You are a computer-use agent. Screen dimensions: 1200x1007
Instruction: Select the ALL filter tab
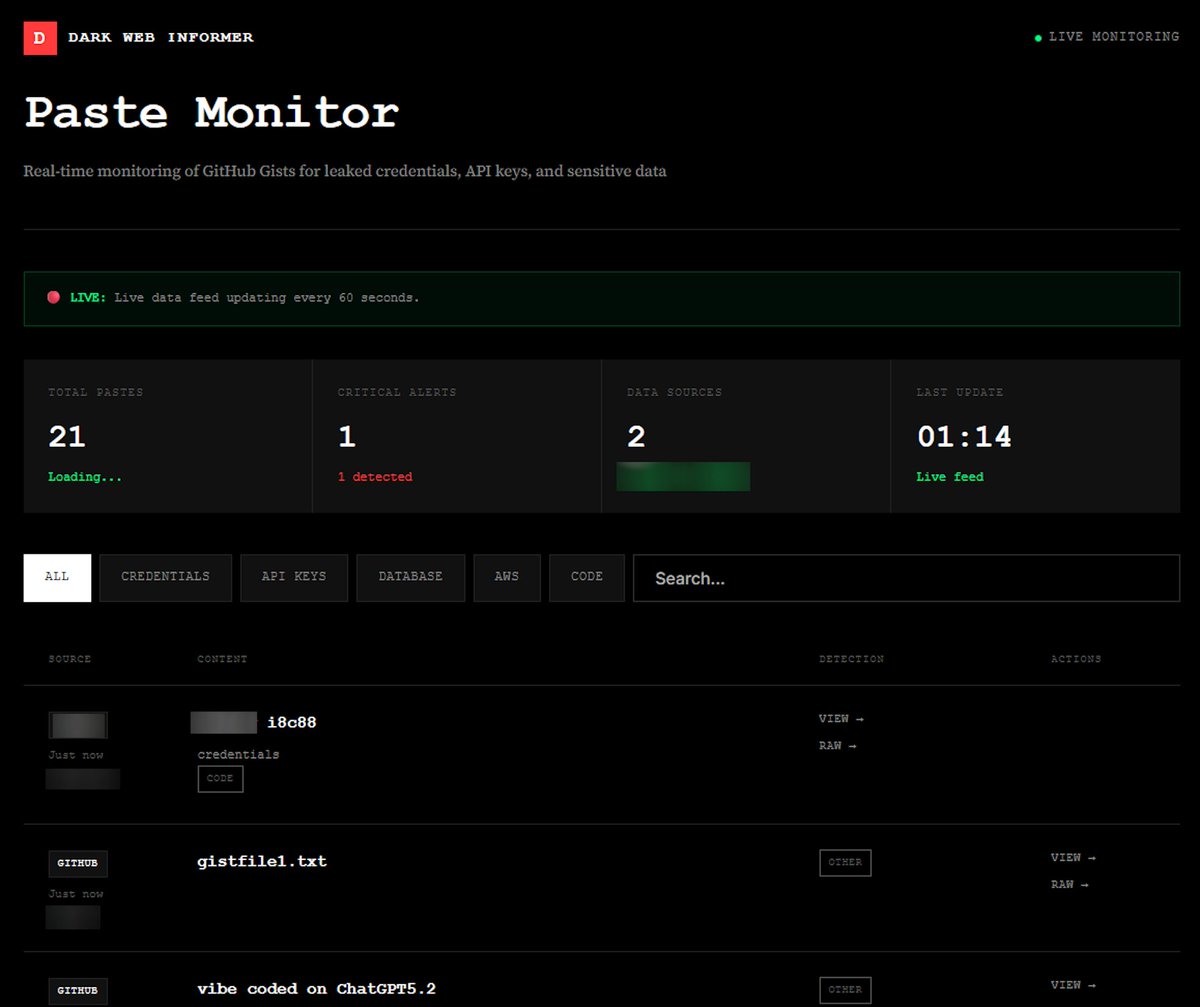tap(57, 578)
